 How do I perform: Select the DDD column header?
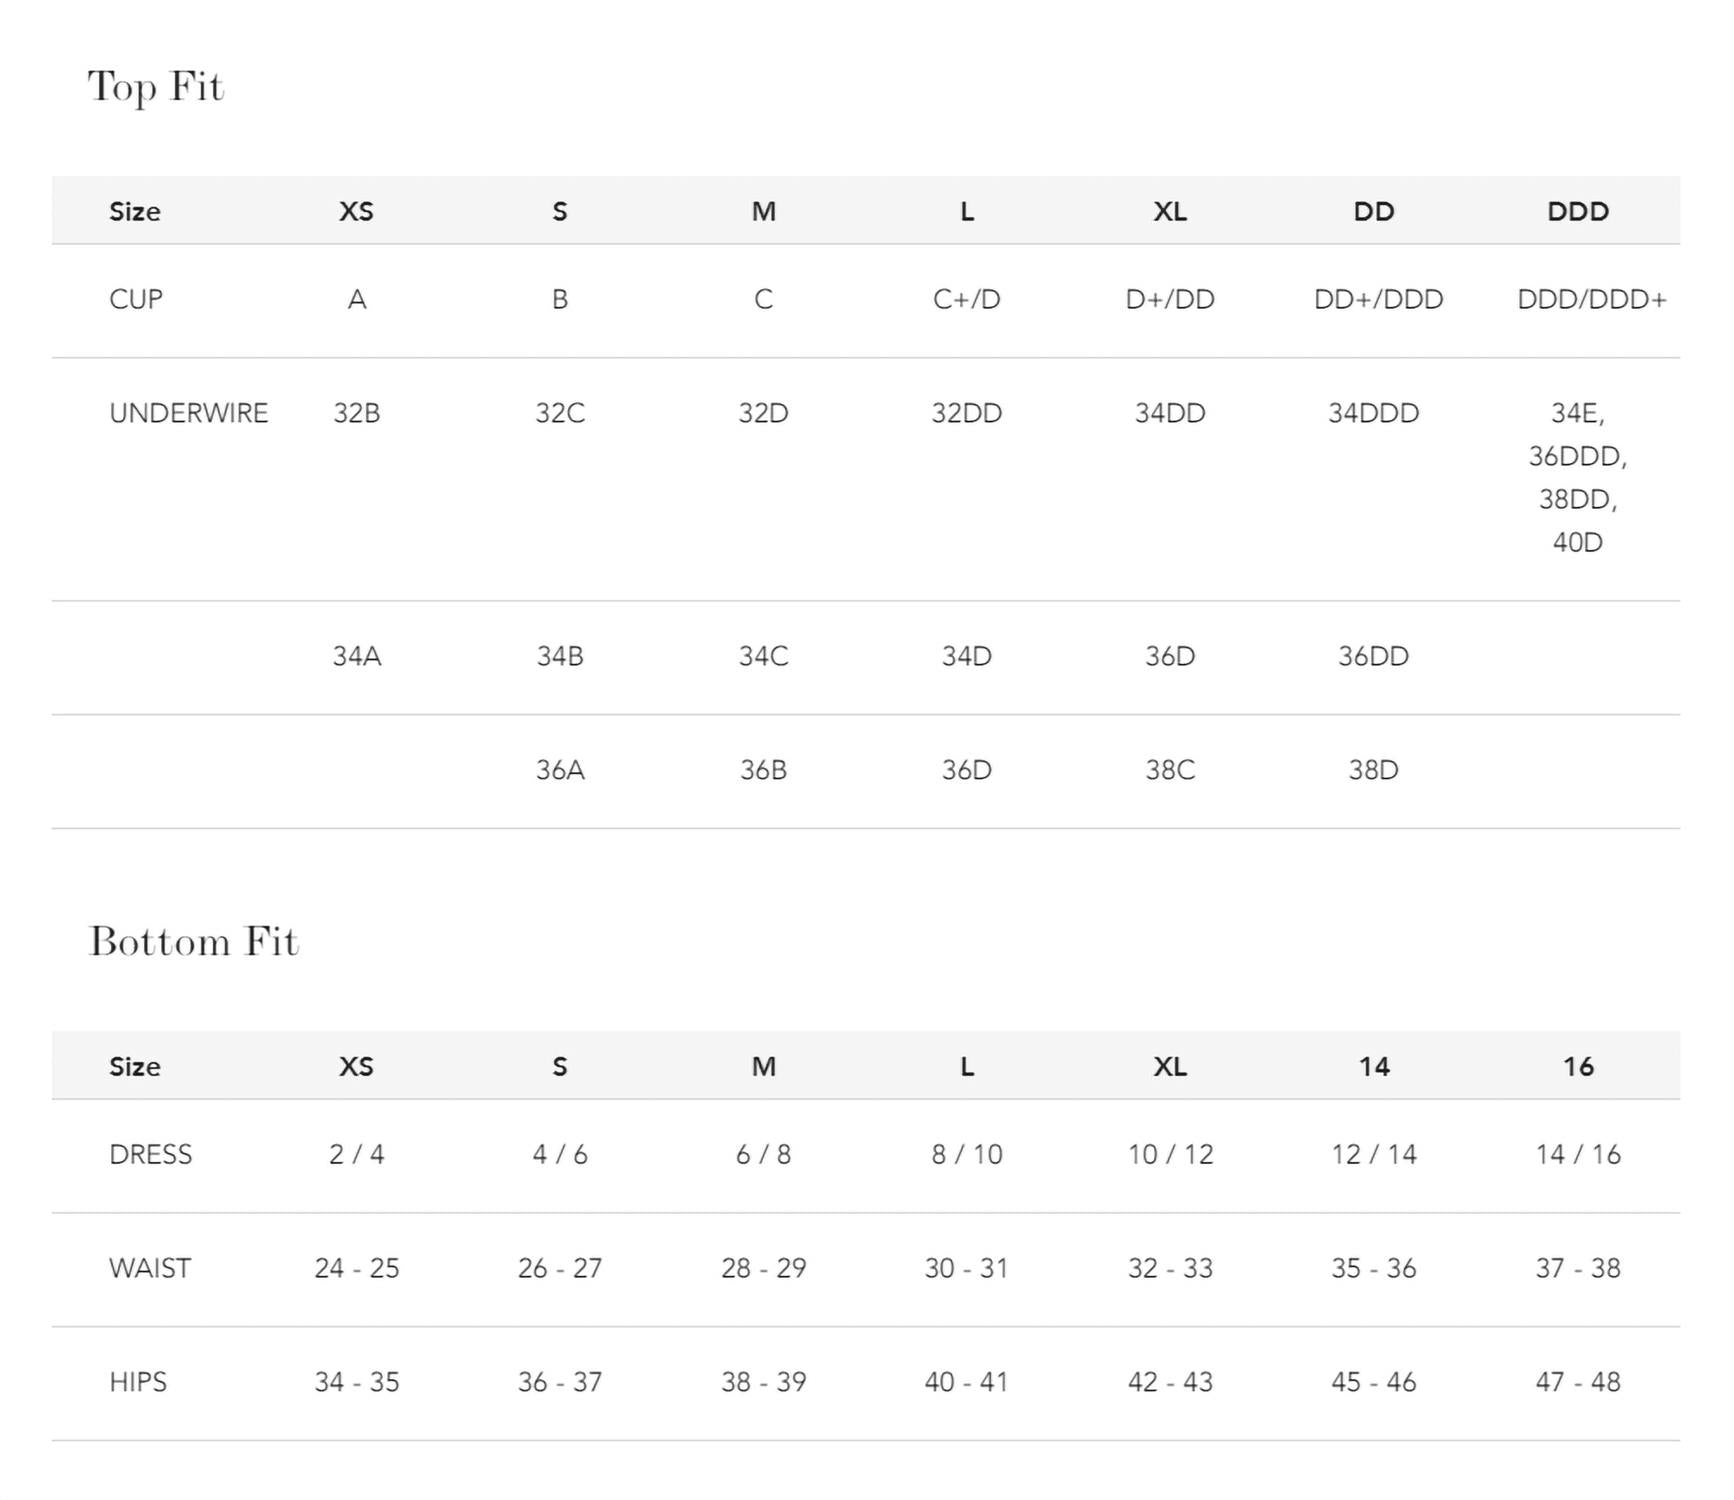1577,212
